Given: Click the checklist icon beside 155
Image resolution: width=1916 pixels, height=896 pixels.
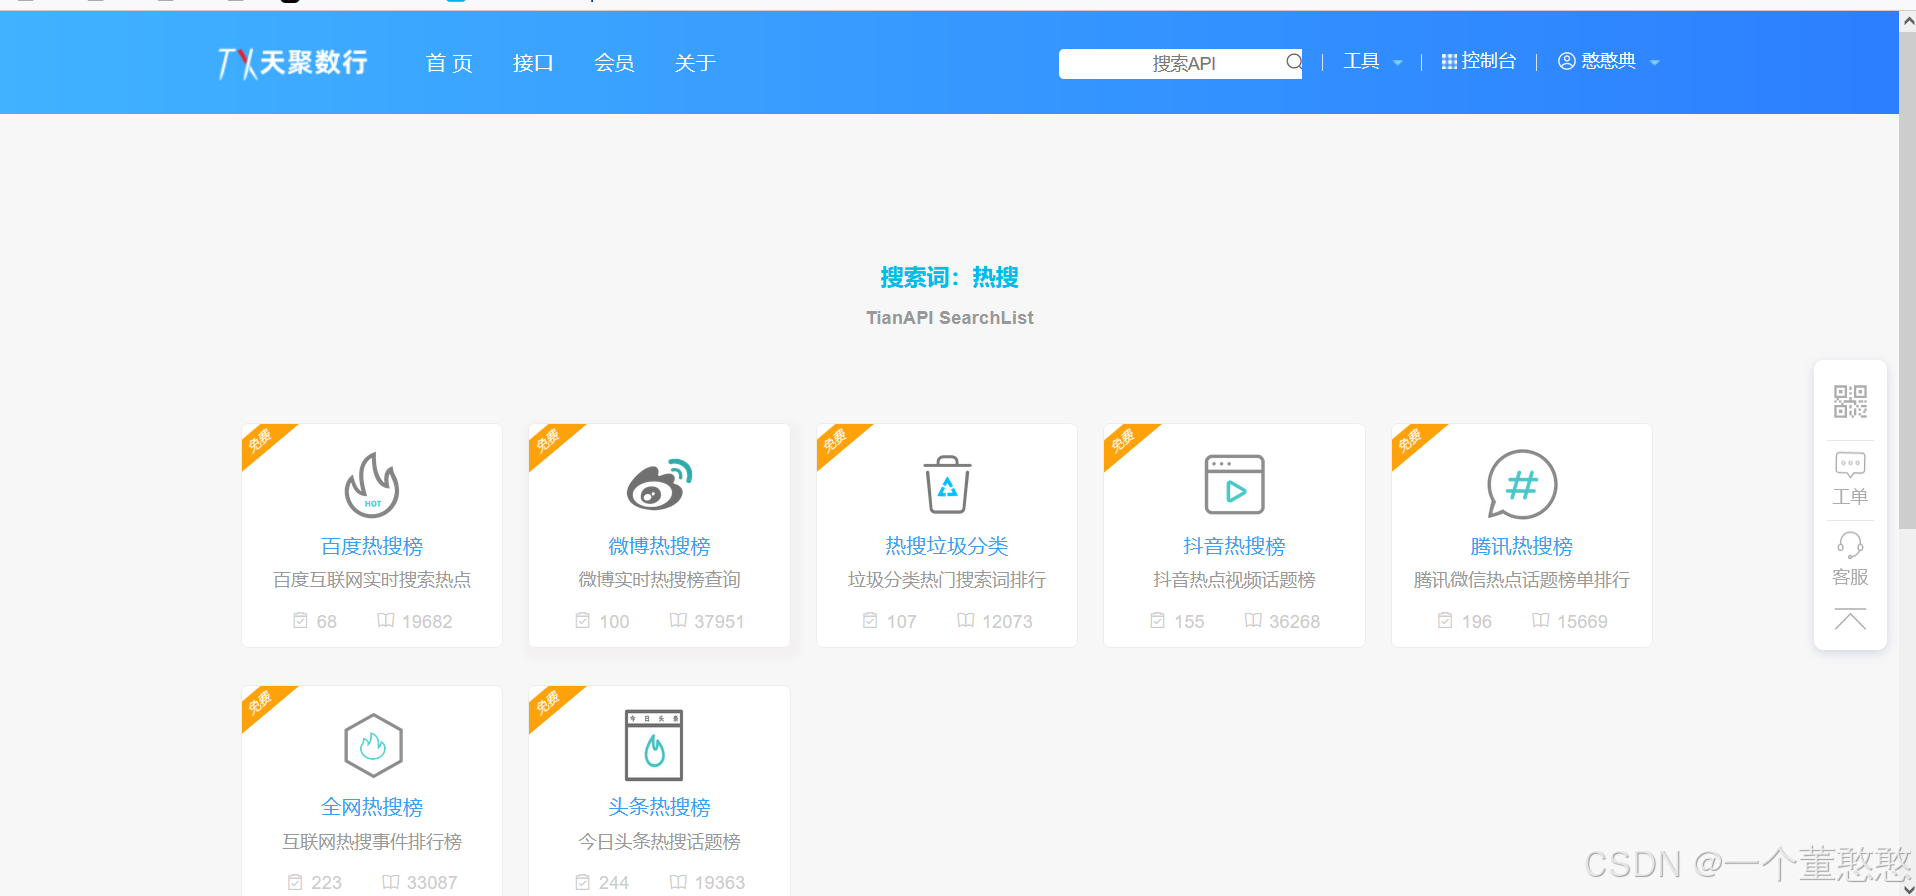Looking at the screenshot, I should 1157,620.
